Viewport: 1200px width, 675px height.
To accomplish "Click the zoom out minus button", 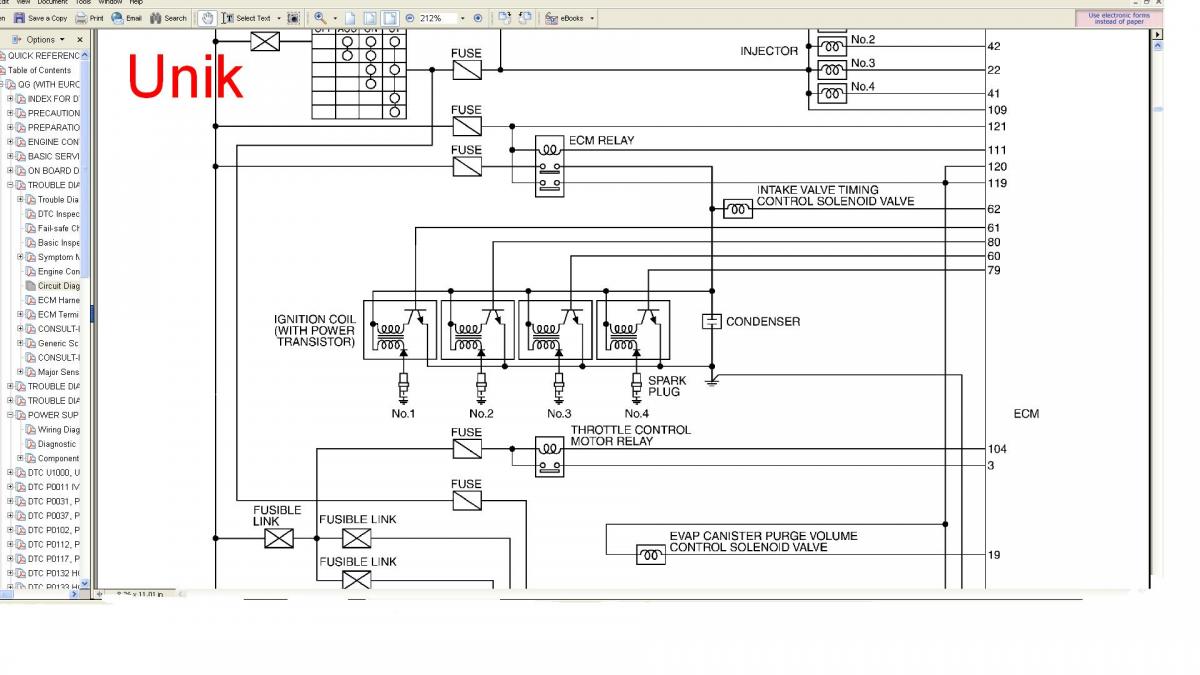I will (410, 18).
